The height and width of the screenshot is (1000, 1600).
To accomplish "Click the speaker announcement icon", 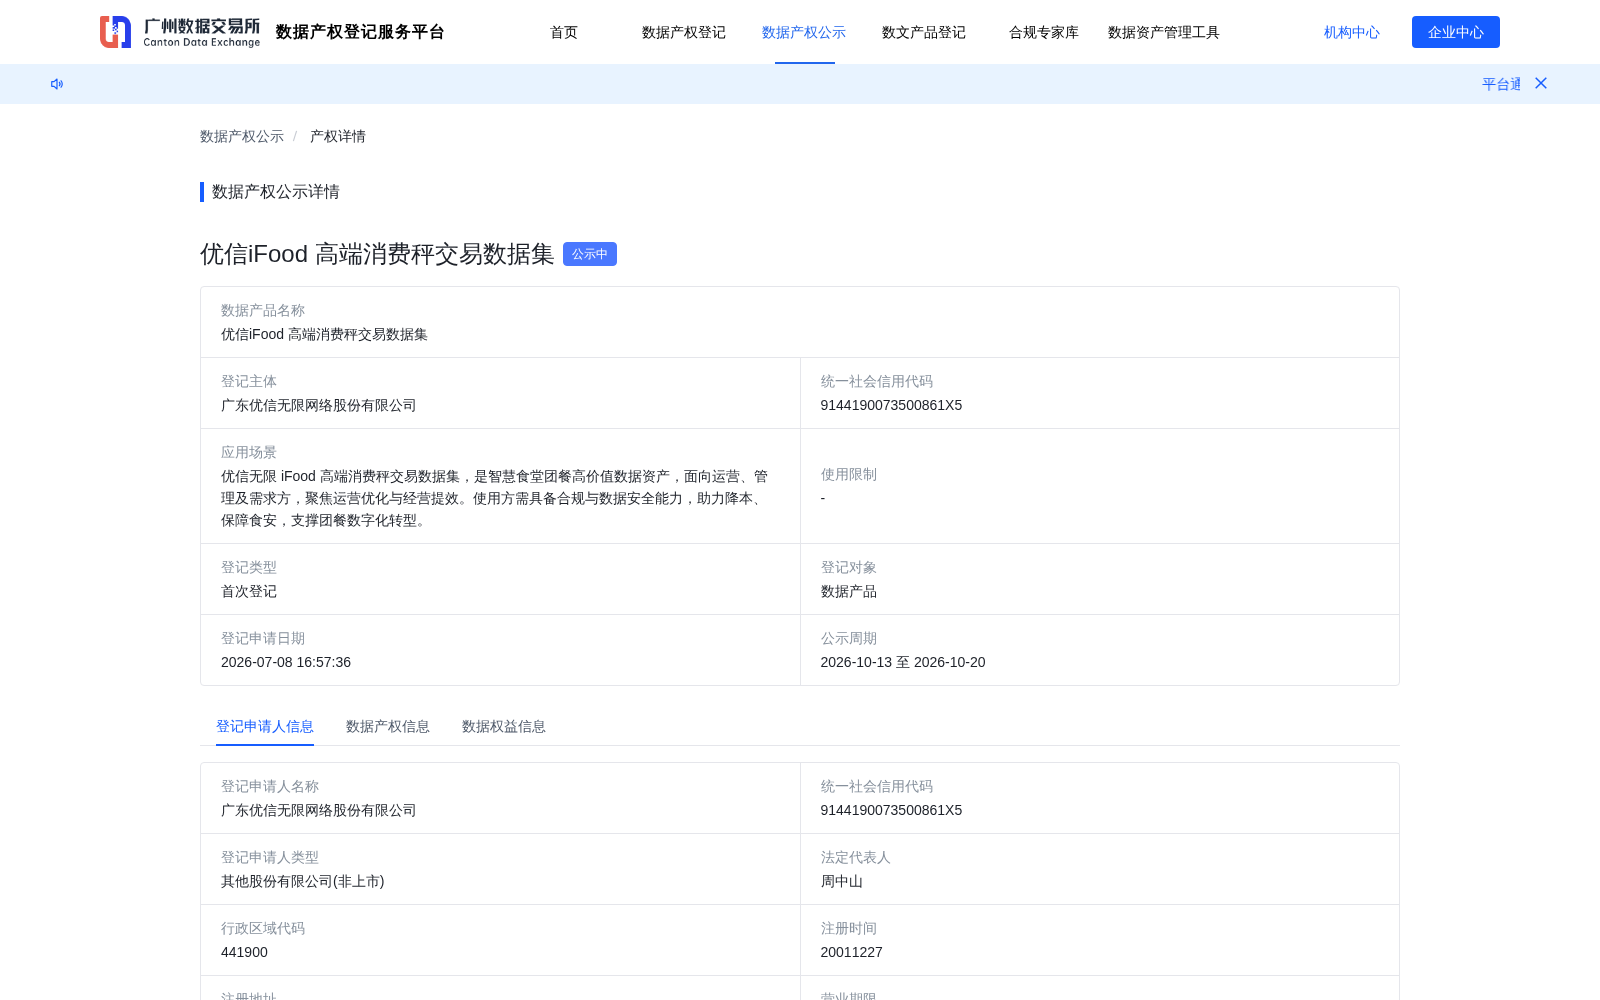I will coord(57,84).
